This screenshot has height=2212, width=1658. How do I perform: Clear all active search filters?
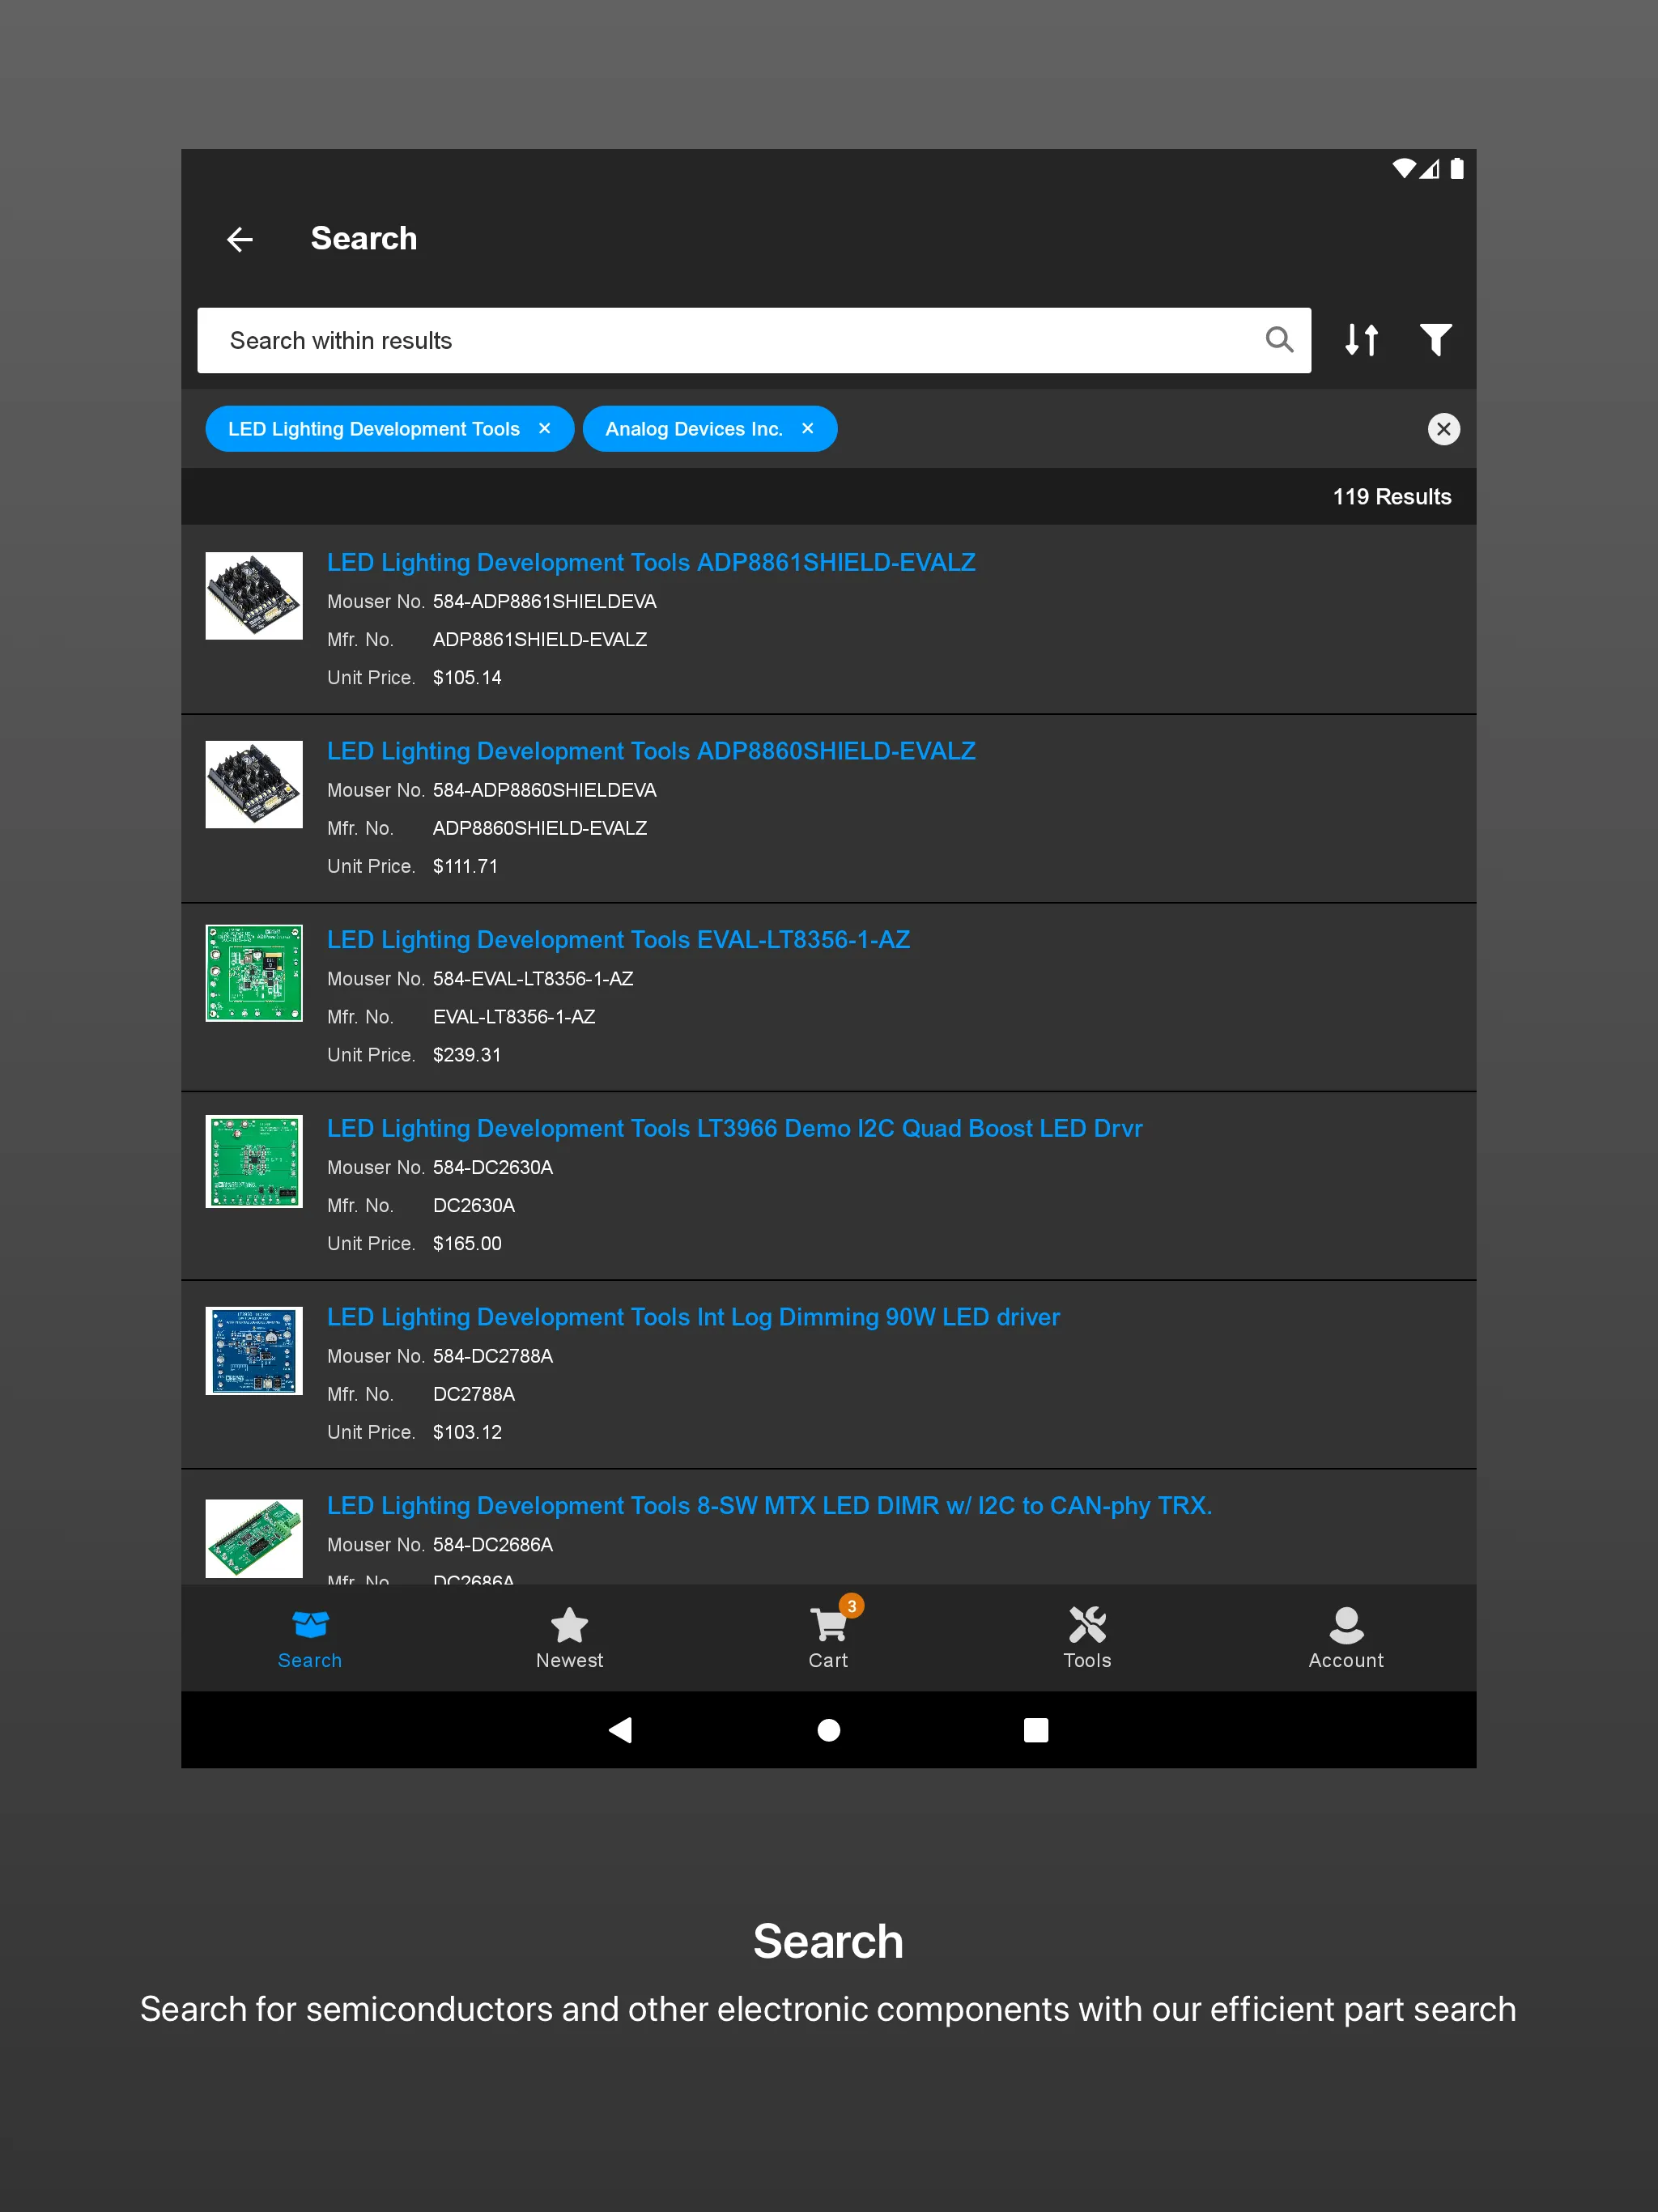coord(1443,428)
